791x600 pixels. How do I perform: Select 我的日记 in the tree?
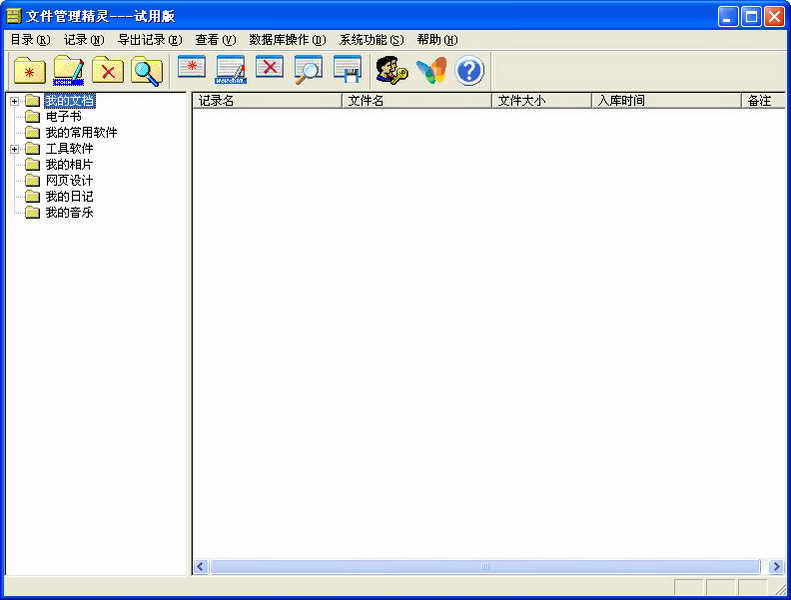point(70,197)
